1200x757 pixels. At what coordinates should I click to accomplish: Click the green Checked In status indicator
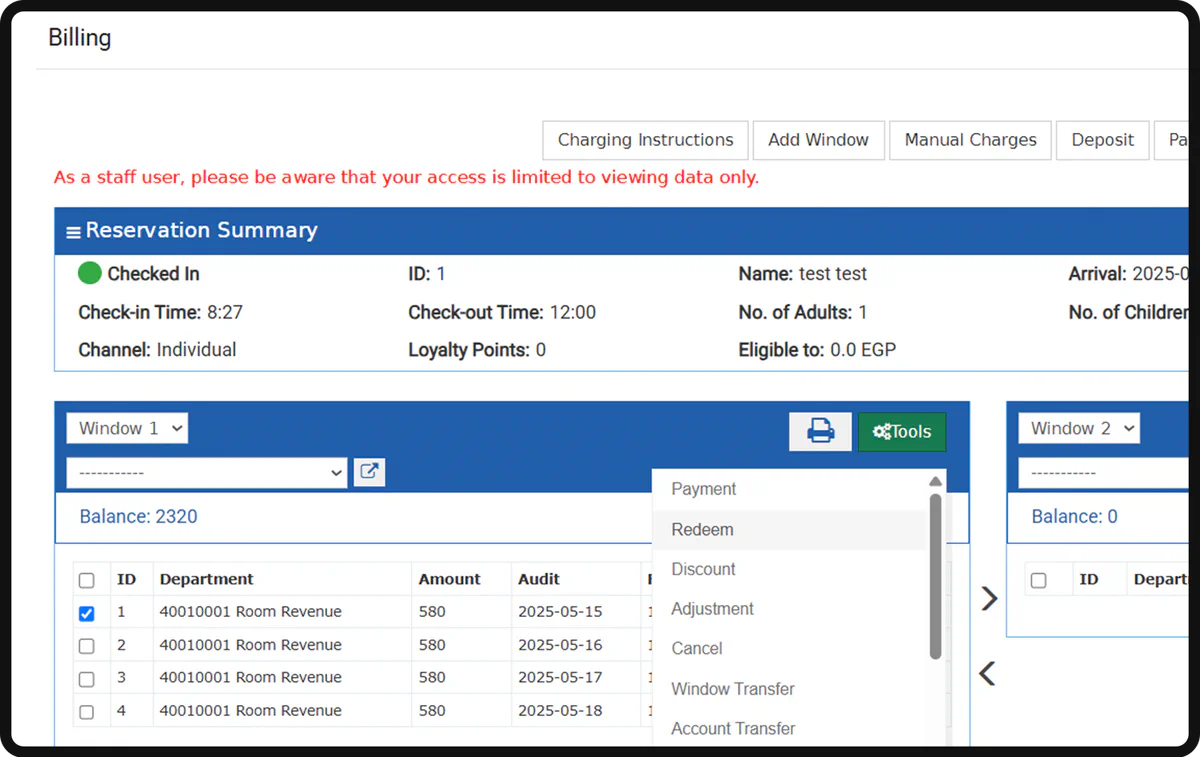[90, 273]
